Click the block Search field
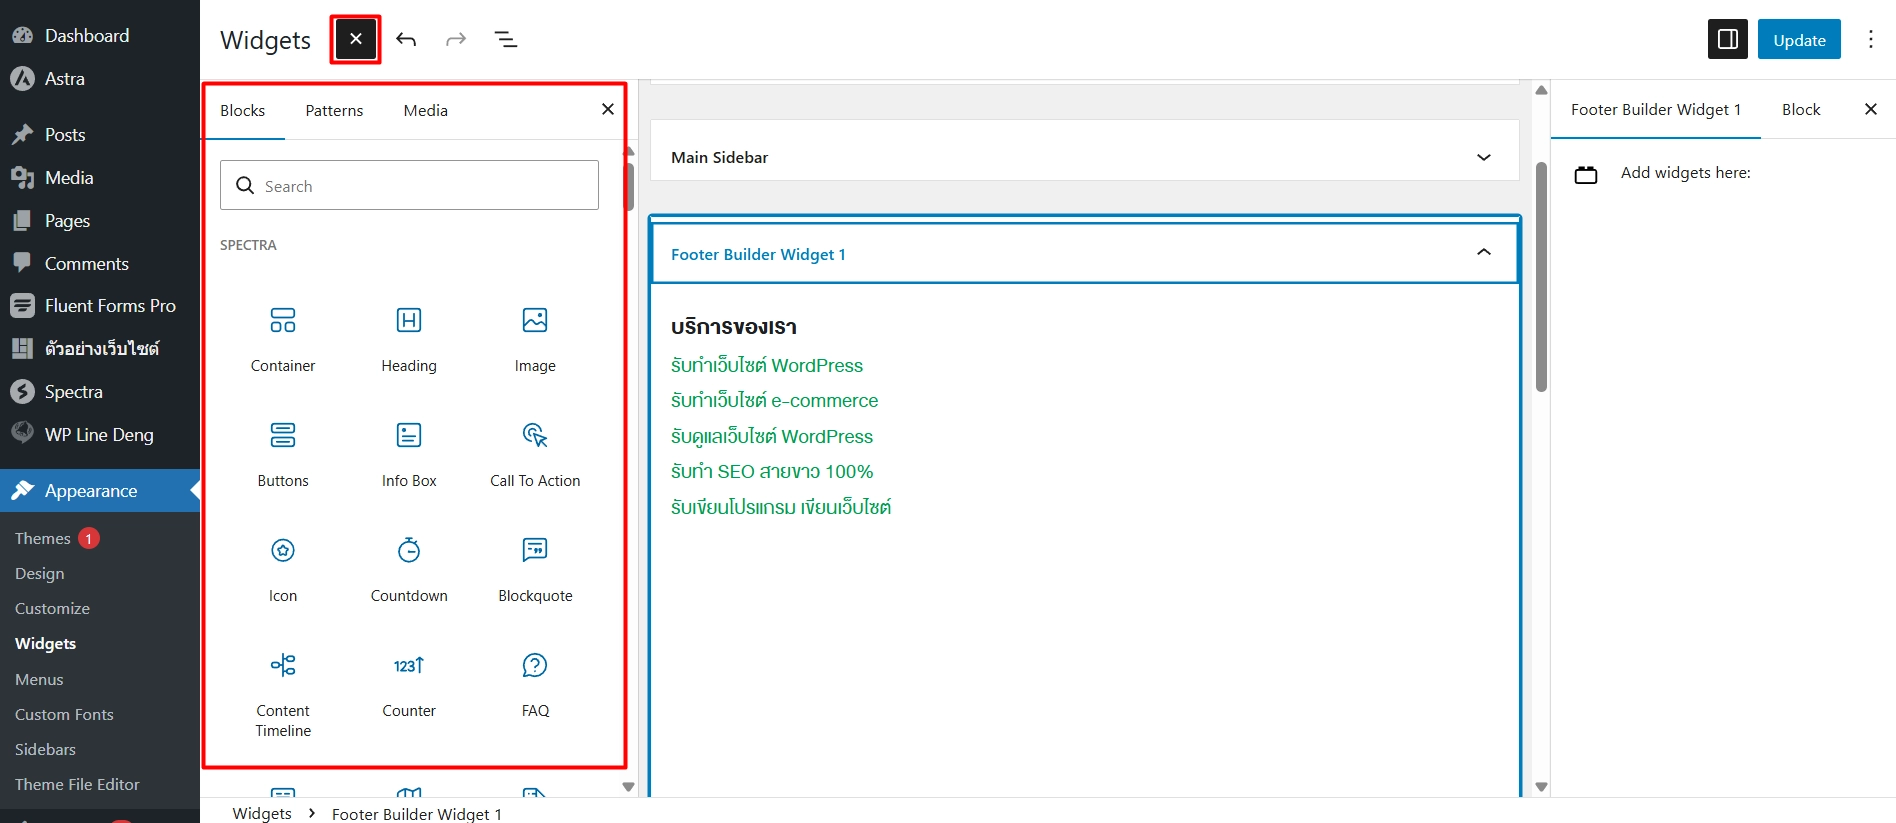The height and width of the screenshot is (823, 1896). click(409, 185)
